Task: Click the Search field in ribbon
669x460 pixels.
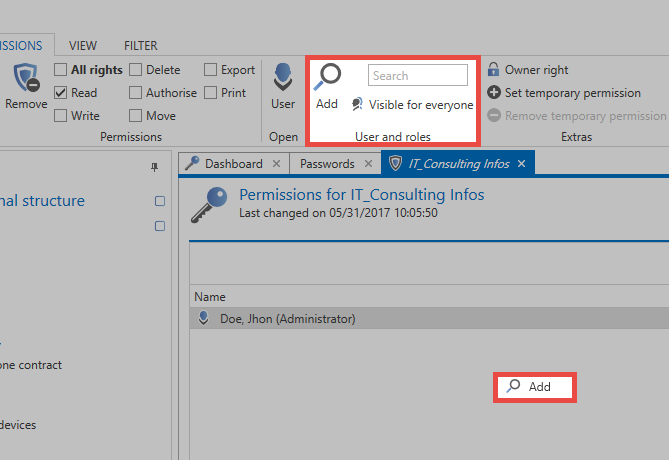Action: (418, 75)
